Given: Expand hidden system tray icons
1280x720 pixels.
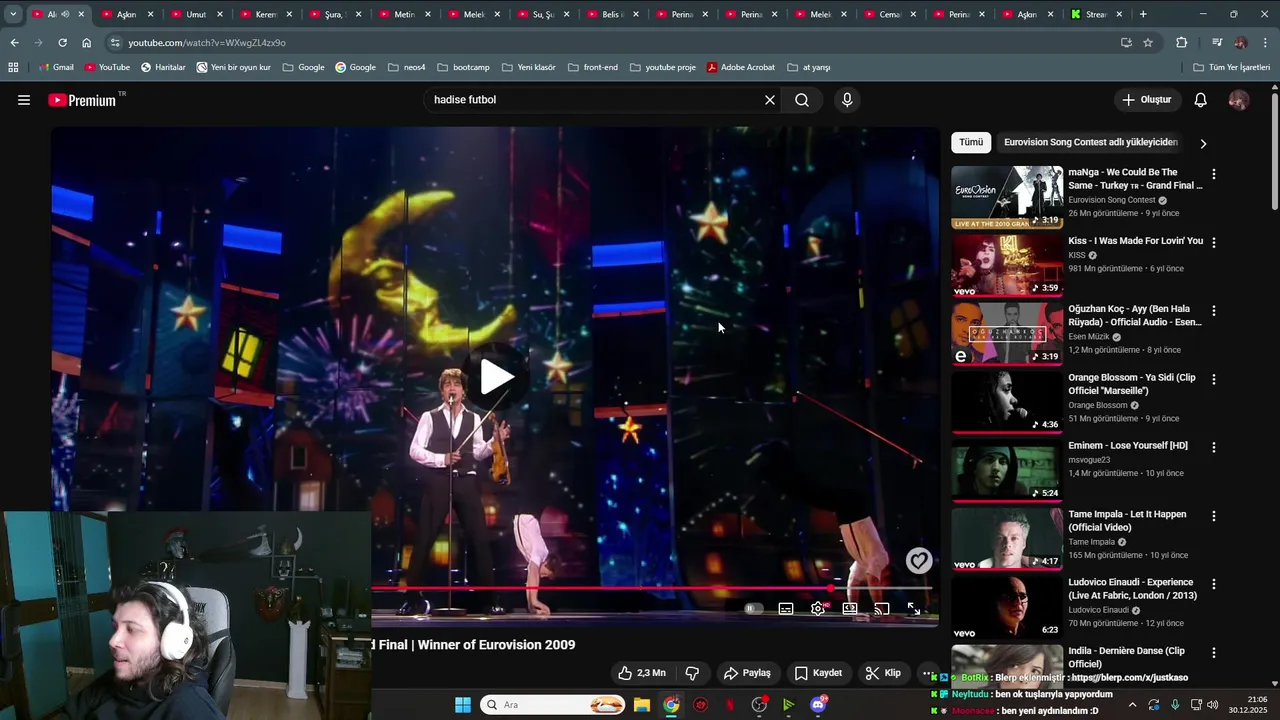Looking at the screenshot, I should (1132, 705).
